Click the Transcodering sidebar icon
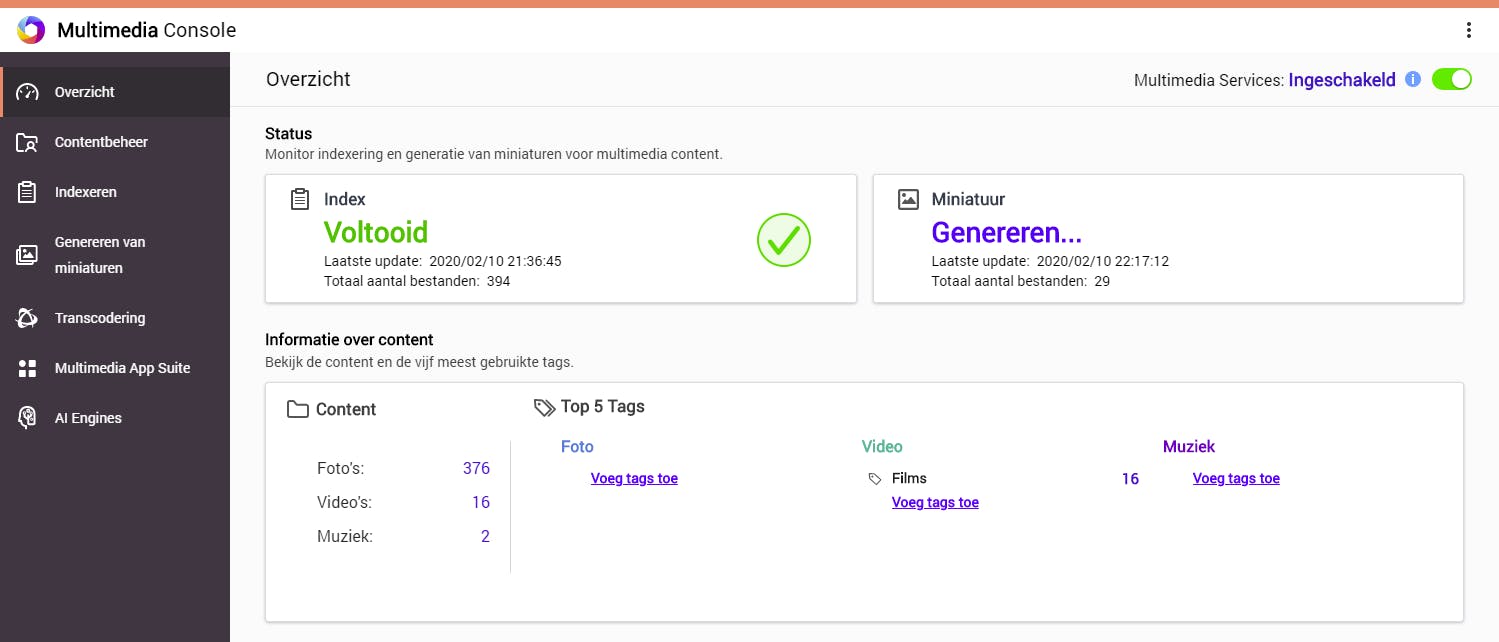 27,318
